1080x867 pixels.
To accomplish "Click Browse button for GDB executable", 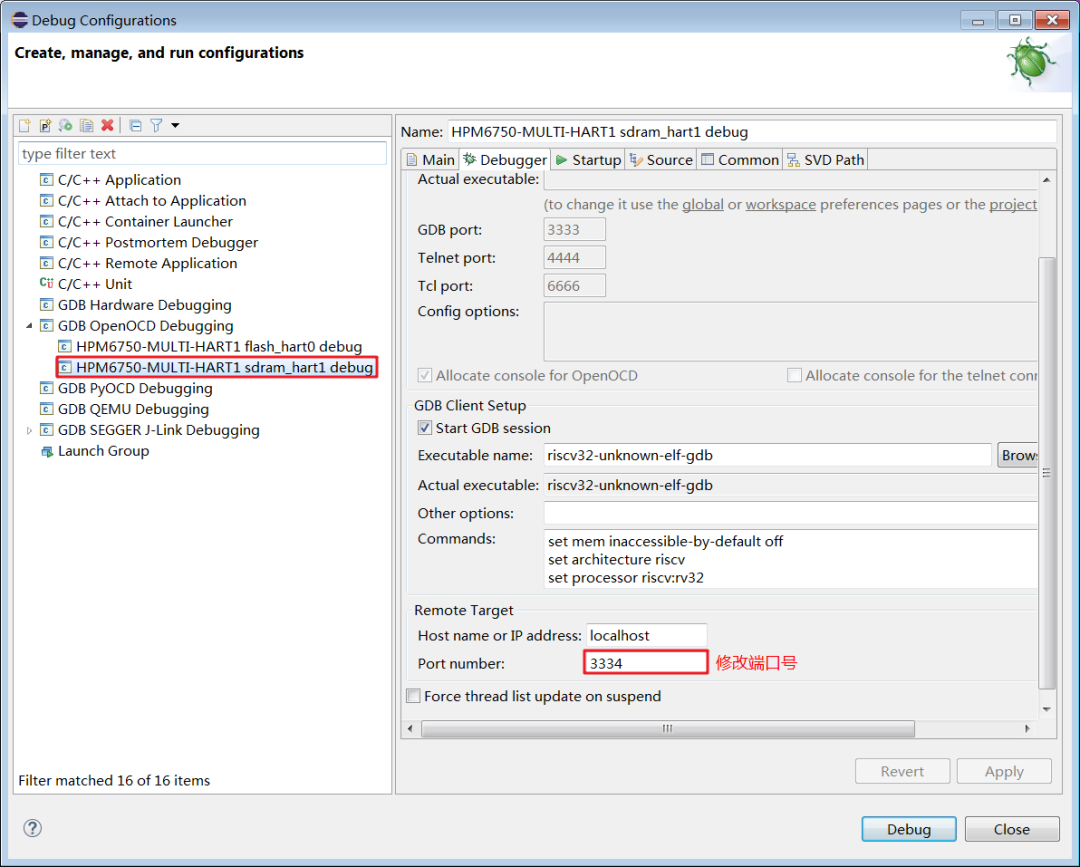I will click(1017, 455).
